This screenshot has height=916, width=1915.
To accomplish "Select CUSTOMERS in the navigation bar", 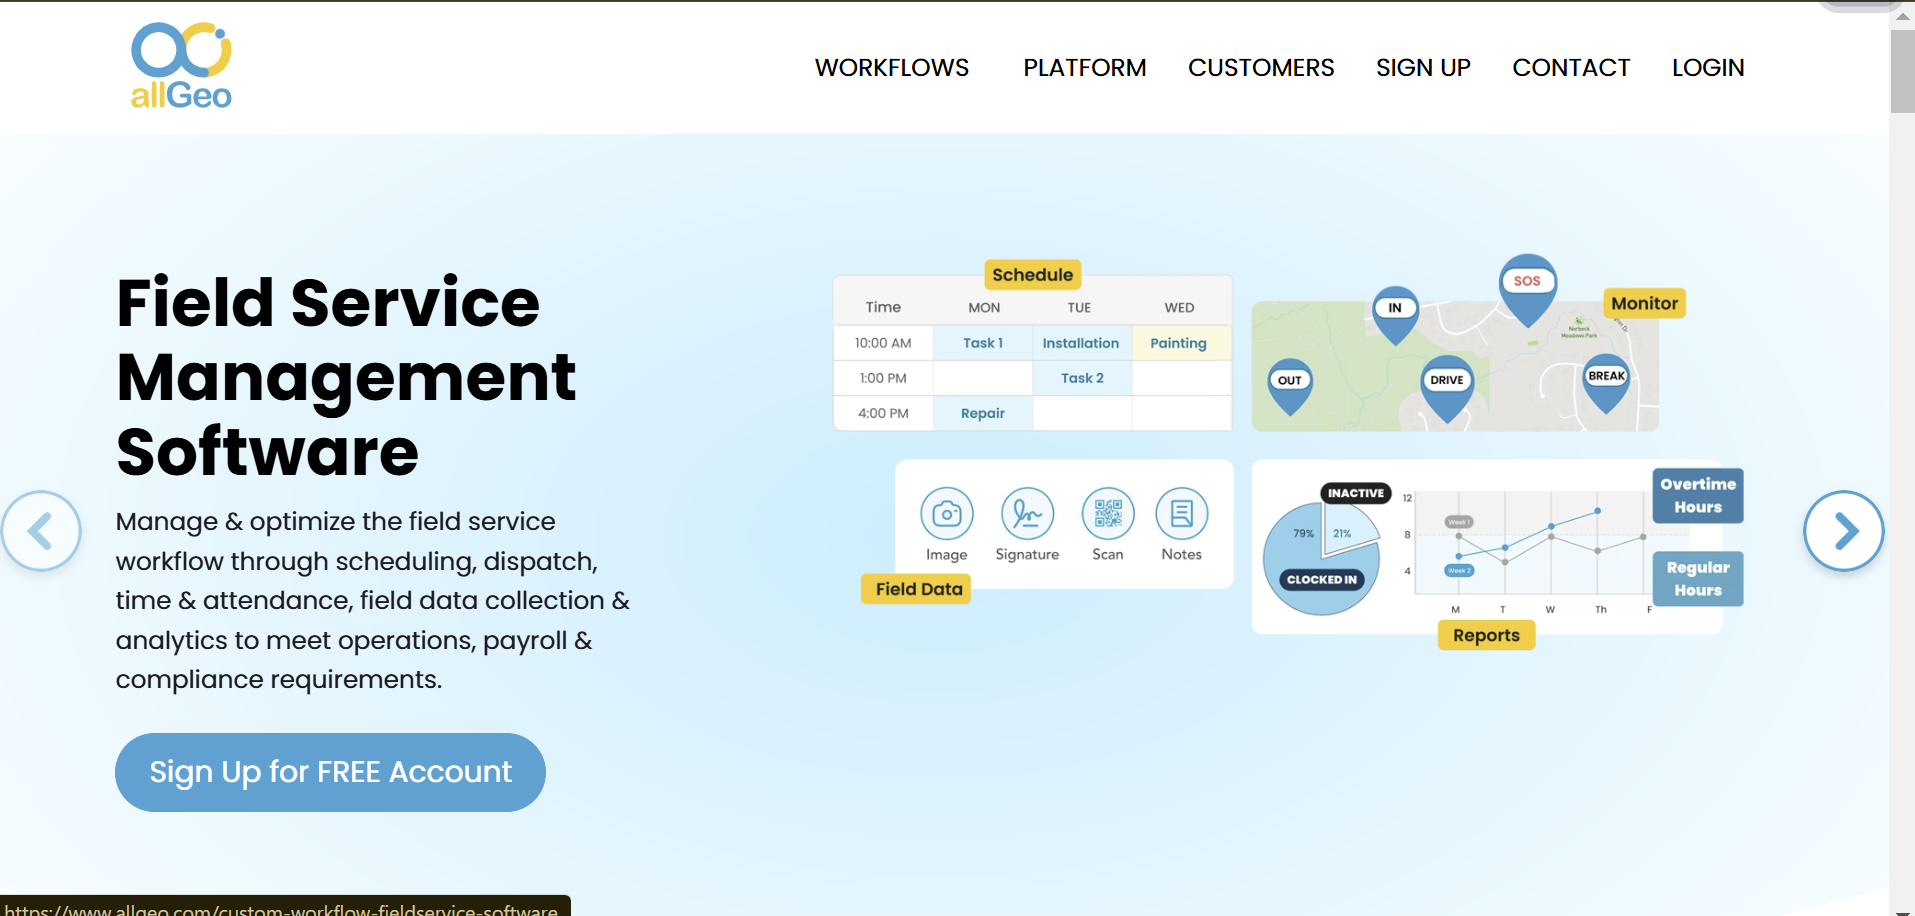I will click(1261, 68).
